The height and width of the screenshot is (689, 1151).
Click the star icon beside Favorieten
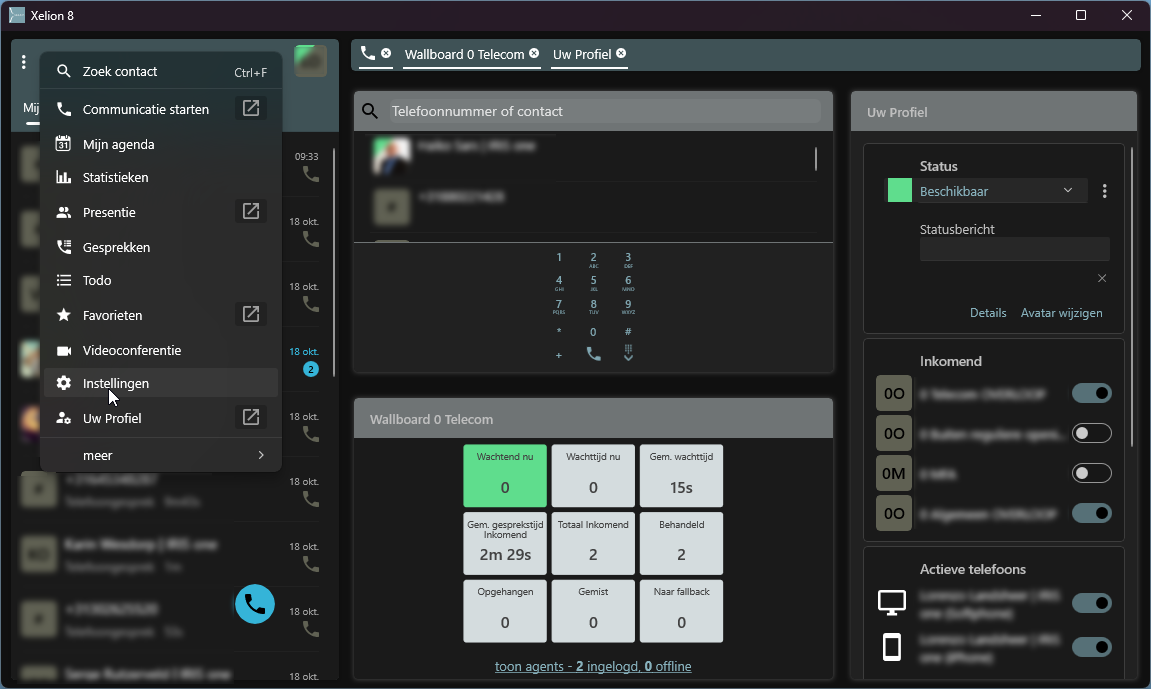(64, 315)
